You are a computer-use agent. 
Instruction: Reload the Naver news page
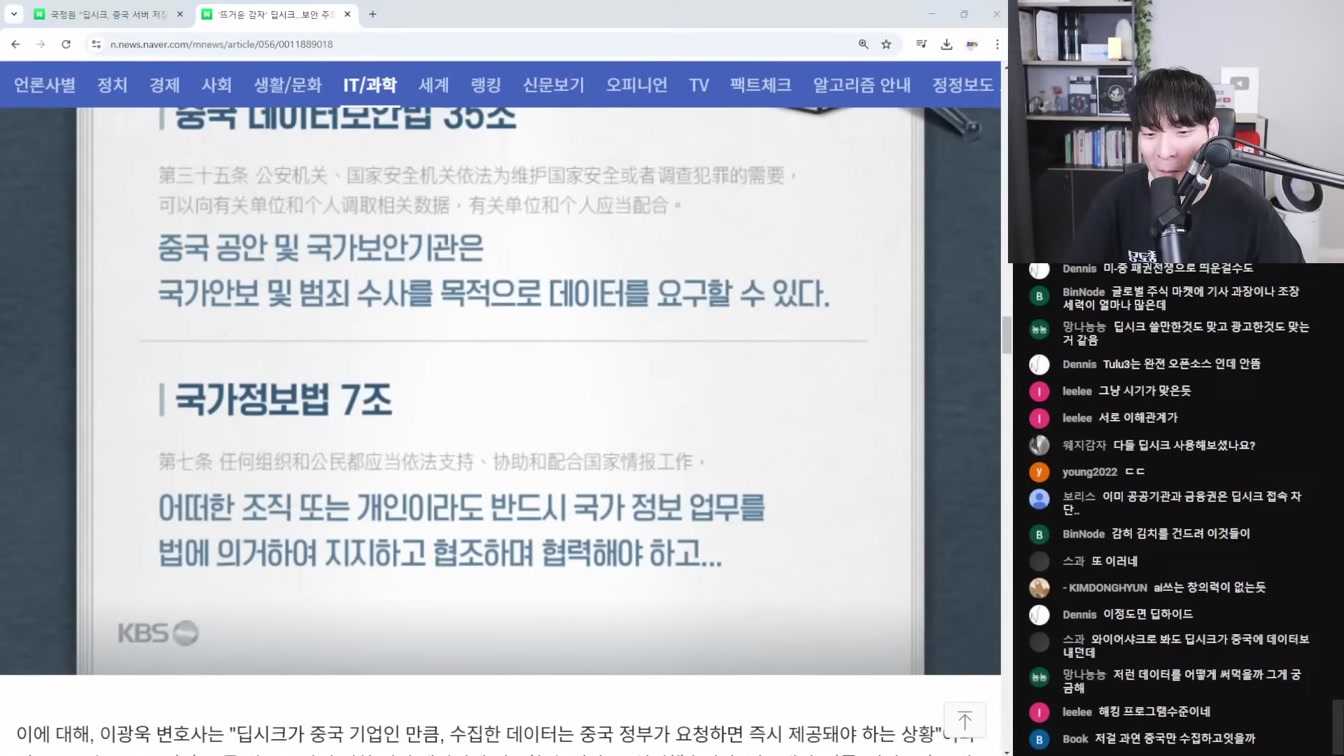click(x=66, y=44)
